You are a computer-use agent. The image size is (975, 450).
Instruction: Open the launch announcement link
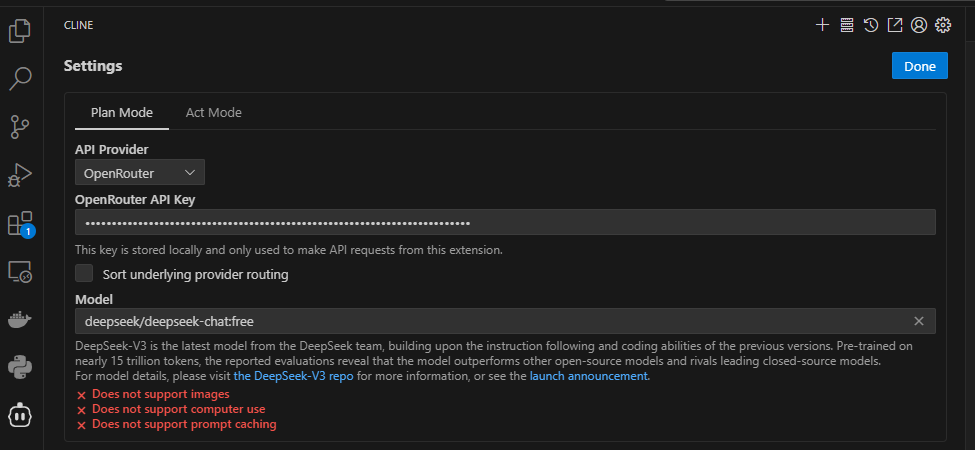click(x=588, y=376)
